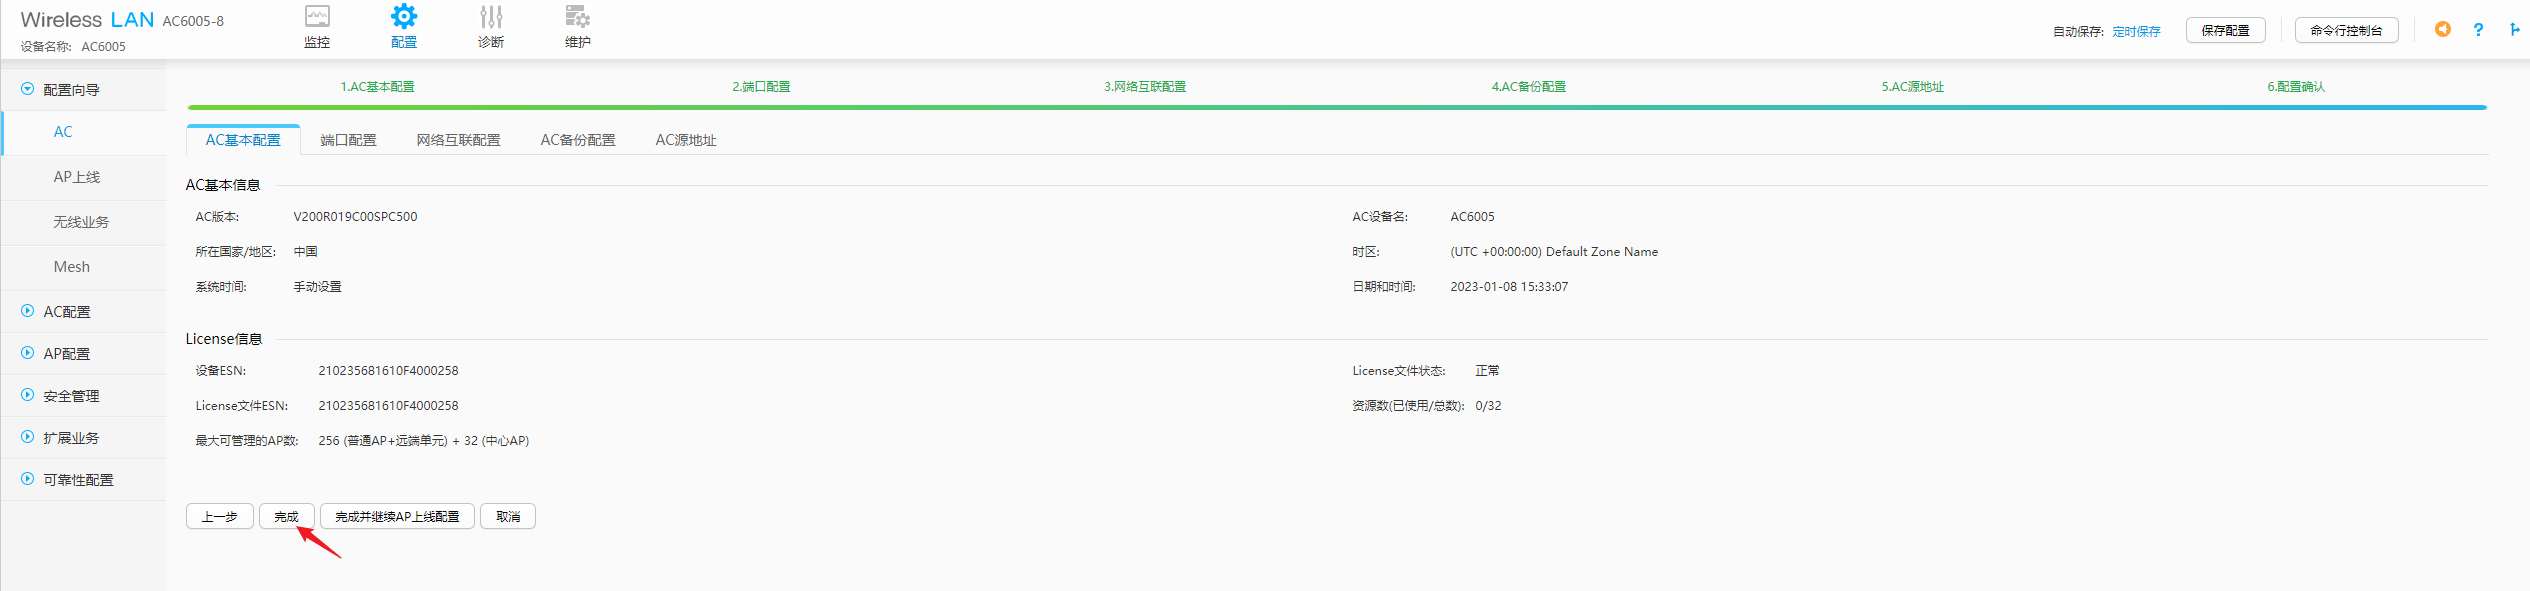The image size is (2530, 591).
Task: Click the logout icon at top right
Action: click(2514, 30)
